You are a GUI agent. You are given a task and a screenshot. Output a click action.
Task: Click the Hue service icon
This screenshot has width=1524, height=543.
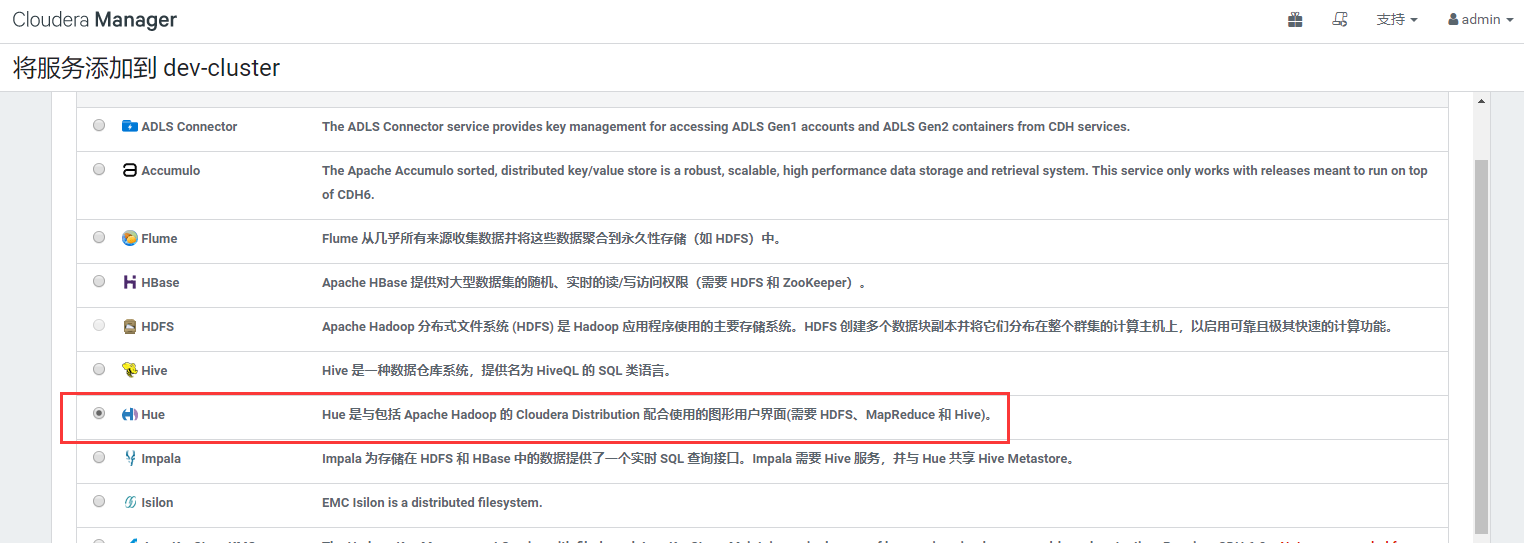coord(130,414)
